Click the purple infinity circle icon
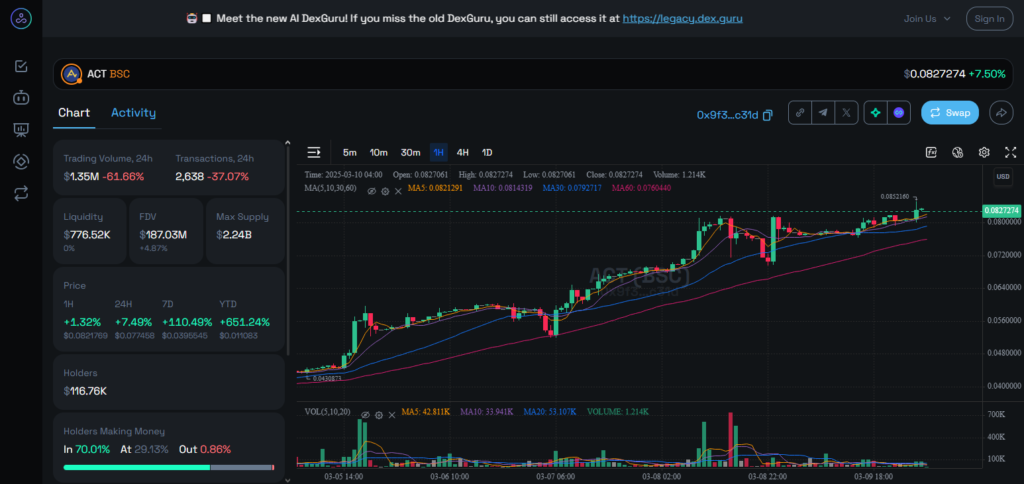 click(x=899, y=112)
